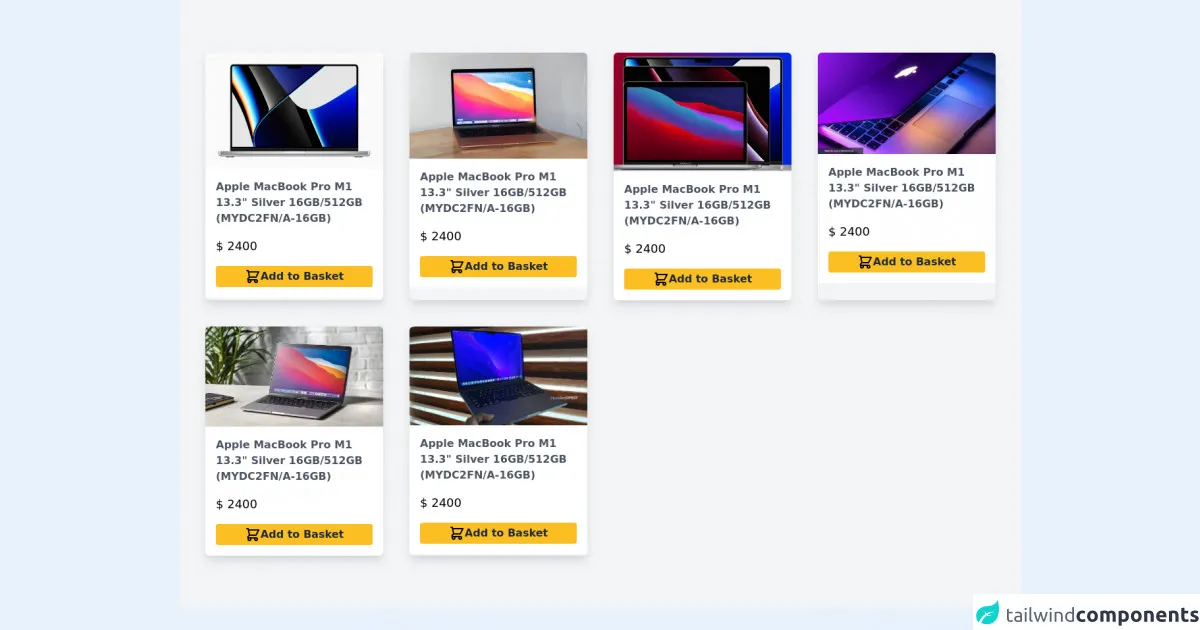This screenshot has width=1200, height=630.
Task: Open the hand-held MacBook image
Action: 498,376
